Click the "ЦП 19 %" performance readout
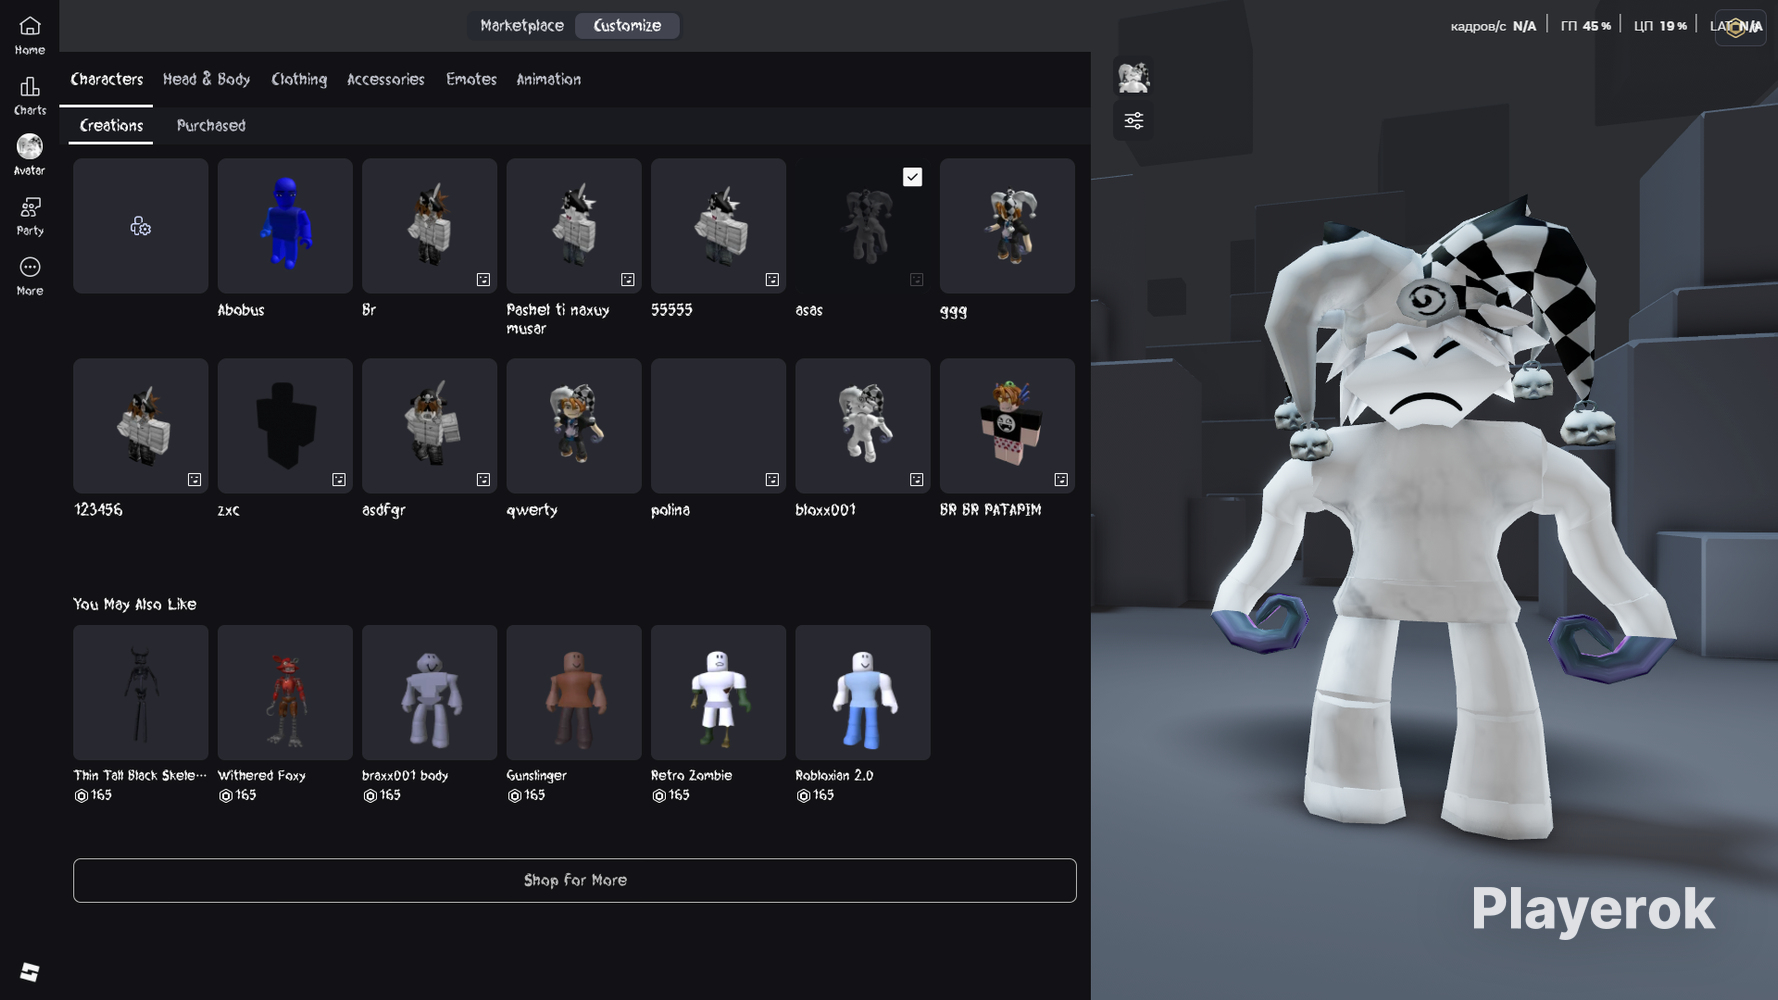The height and width of the screenshot is (1000, 1778). coord(1660,26)
